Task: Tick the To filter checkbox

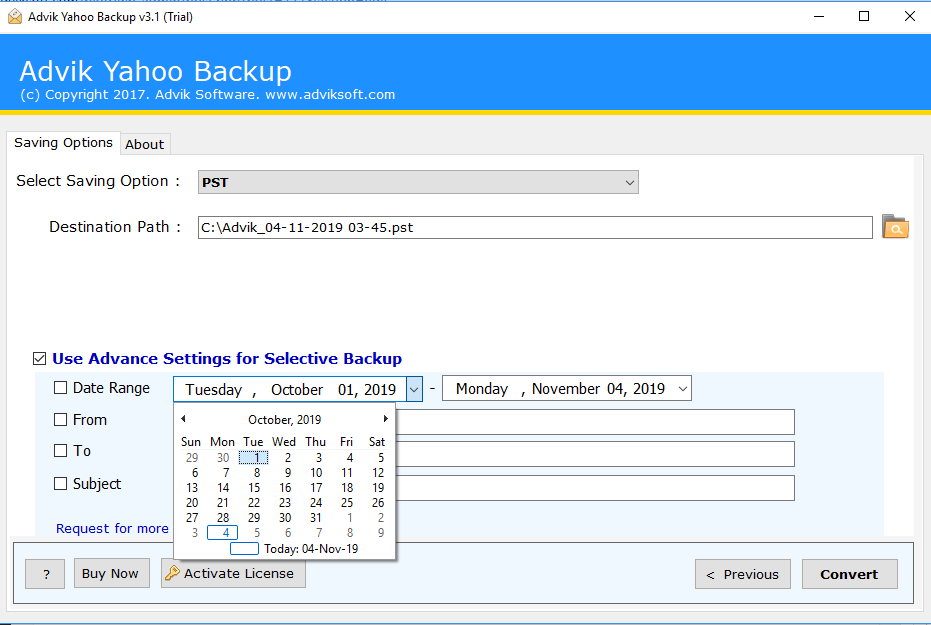Action: [61, 450]
